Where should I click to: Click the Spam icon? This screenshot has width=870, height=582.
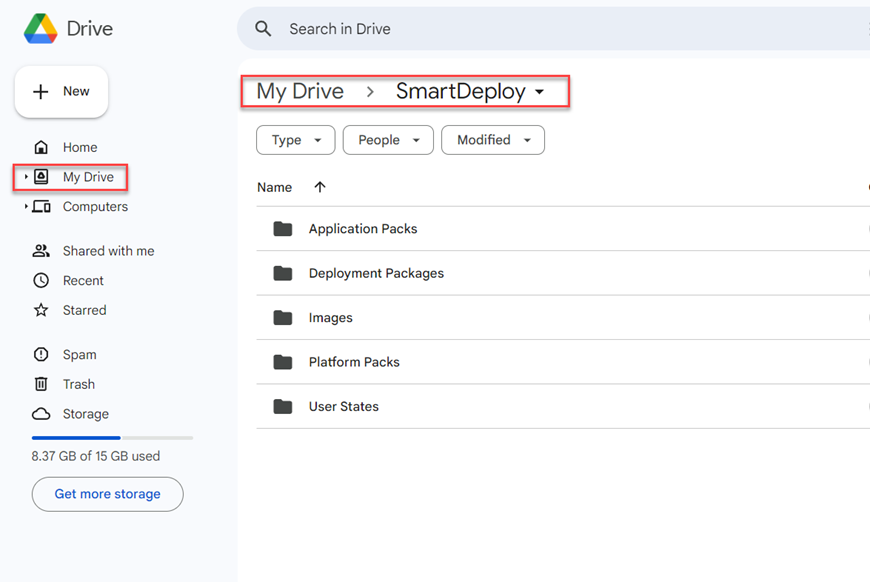point(41,355)
